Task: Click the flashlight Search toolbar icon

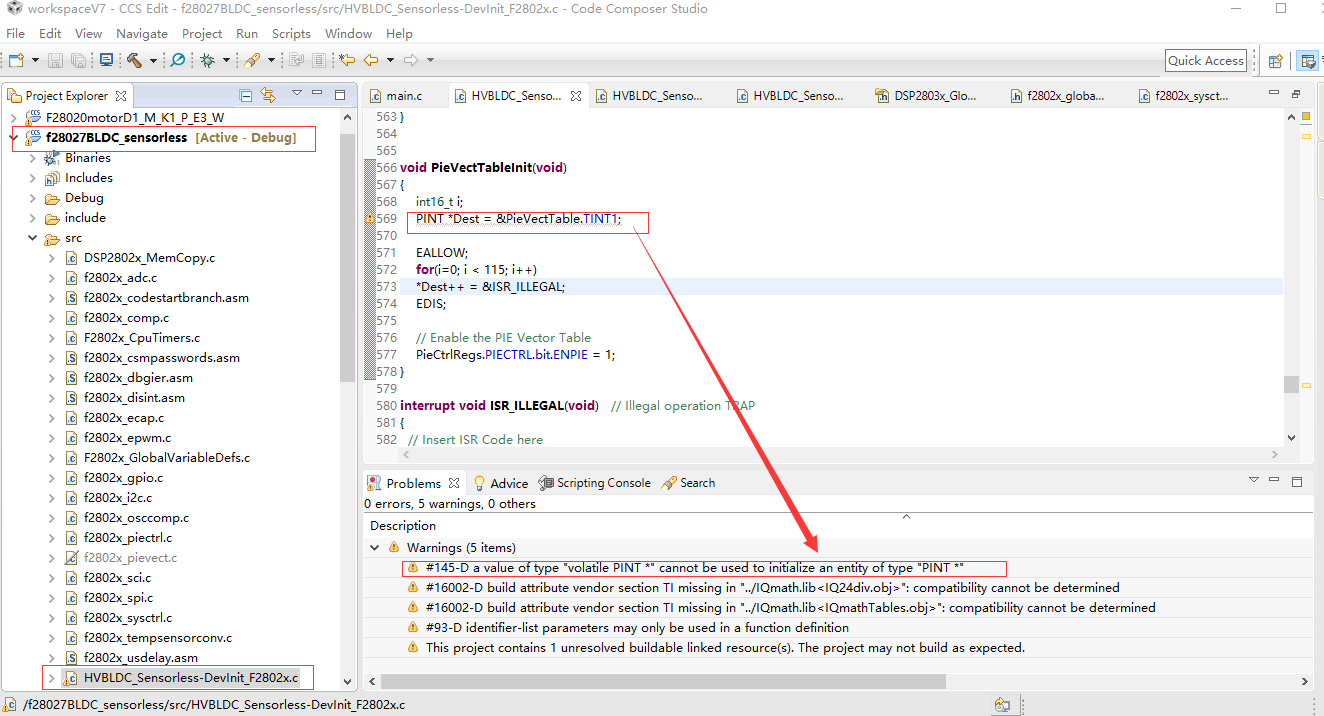Action: tap(251, 60)
